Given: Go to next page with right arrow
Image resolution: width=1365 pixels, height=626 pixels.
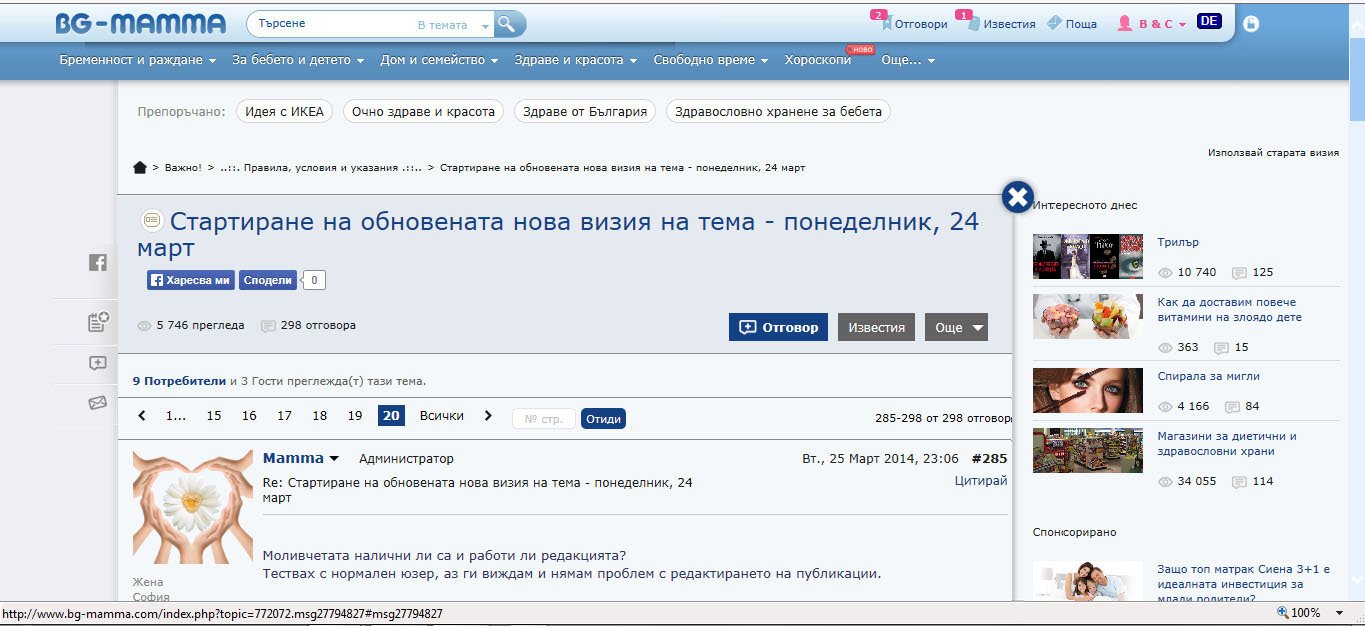Looking at the screenshot, I should (488, 416).
